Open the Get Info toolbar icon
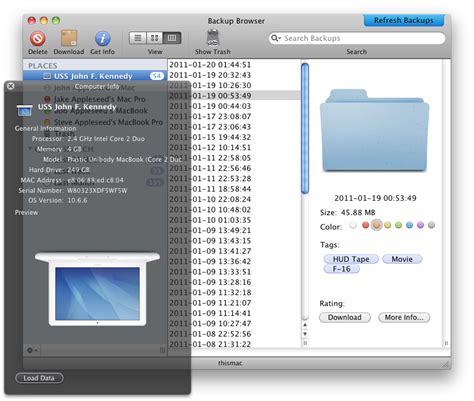474x401 pixels. click(103, 39)
